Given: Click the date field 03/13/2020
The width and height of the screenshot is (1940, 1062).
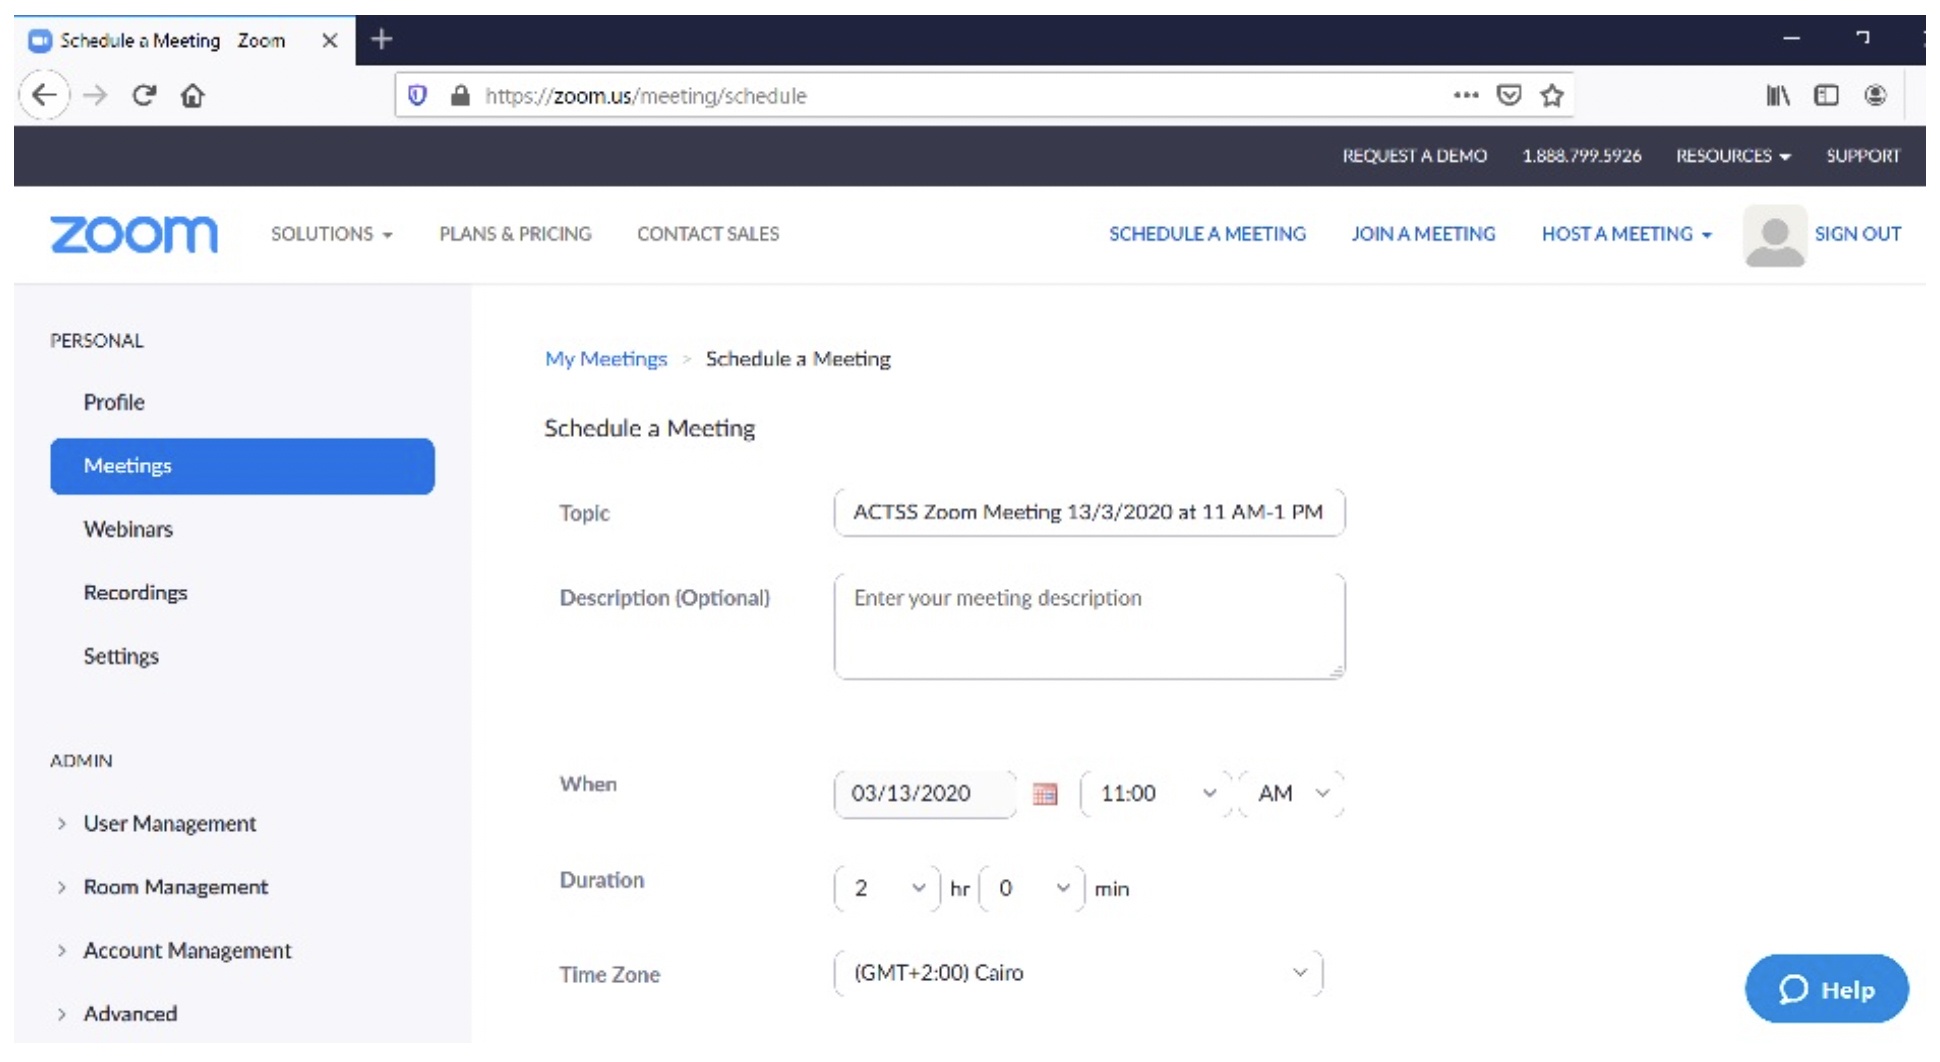Looking at the screenshot, I should click(925, 794).
